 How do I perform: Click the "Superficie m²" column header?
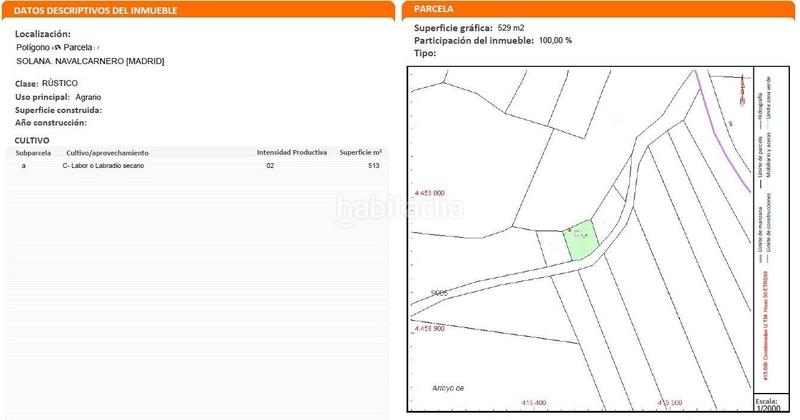(361, 152)
